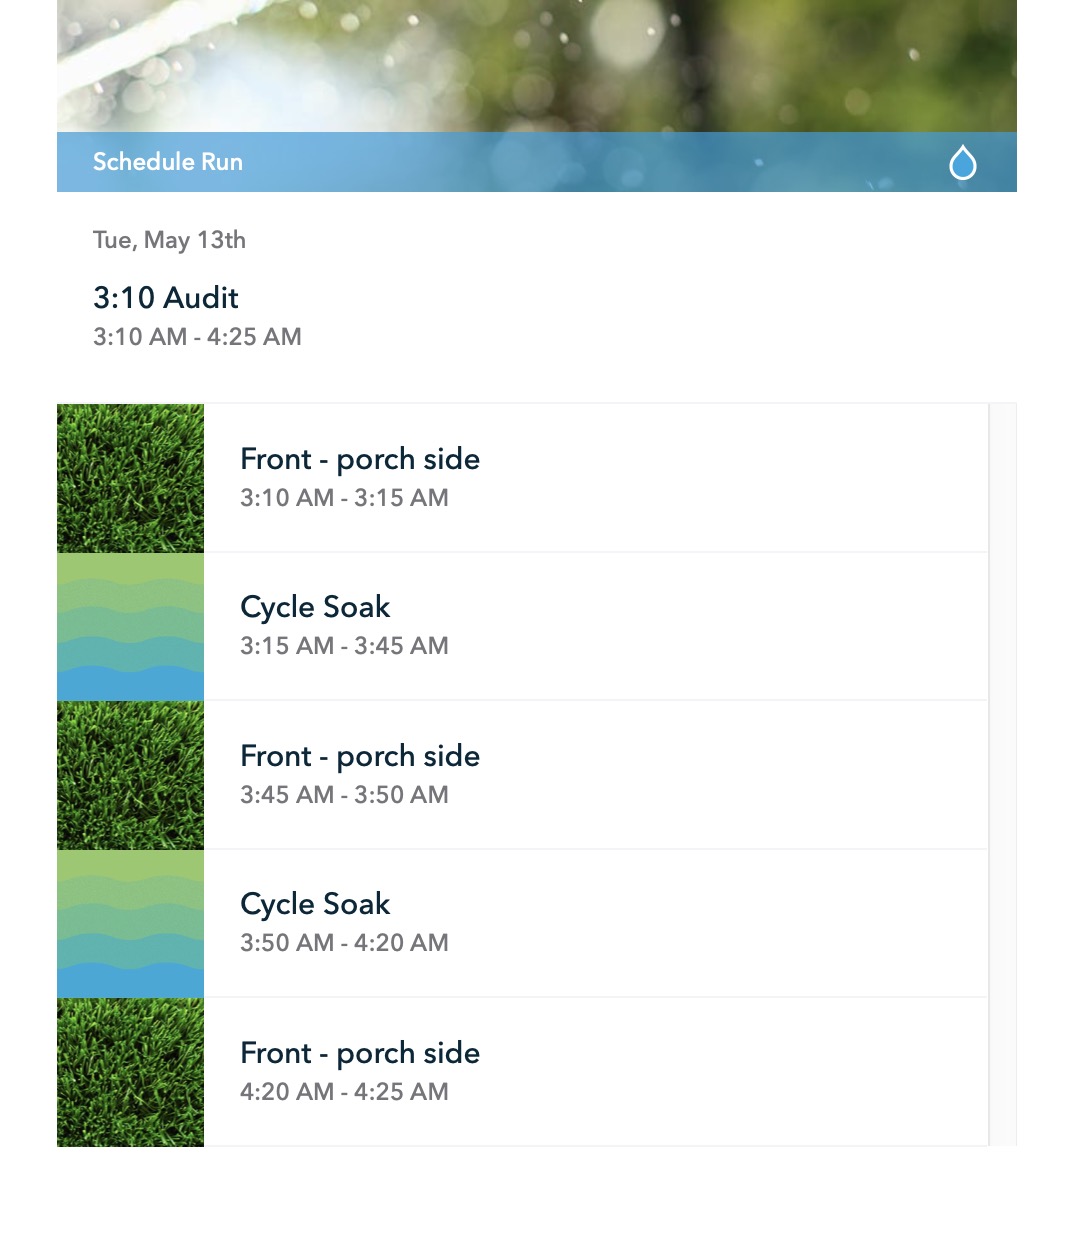Open the 3:10 Audit schedule title
The width and height of the screenshot is (1084, 1238).
(166, 297)
